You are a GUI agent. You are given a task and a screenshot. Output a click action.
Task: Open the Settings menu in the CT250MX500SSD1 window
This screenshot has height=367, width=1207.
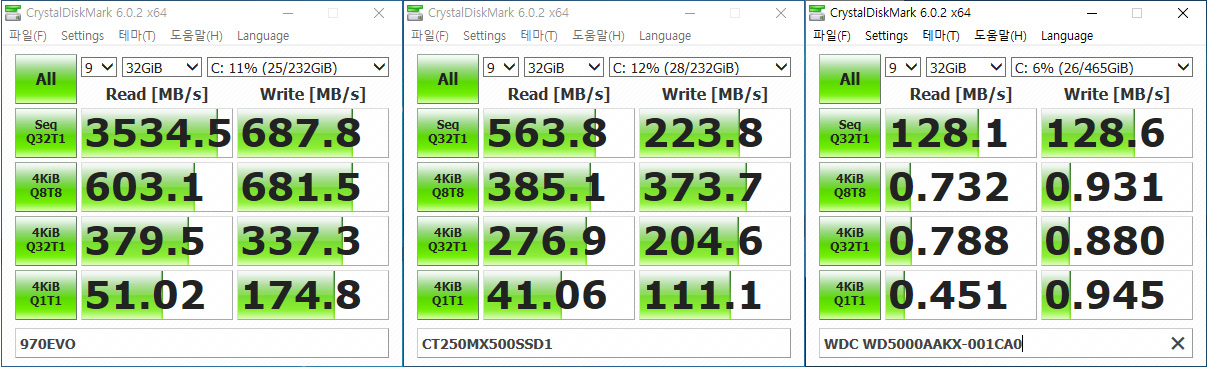(x=484, y=36)
